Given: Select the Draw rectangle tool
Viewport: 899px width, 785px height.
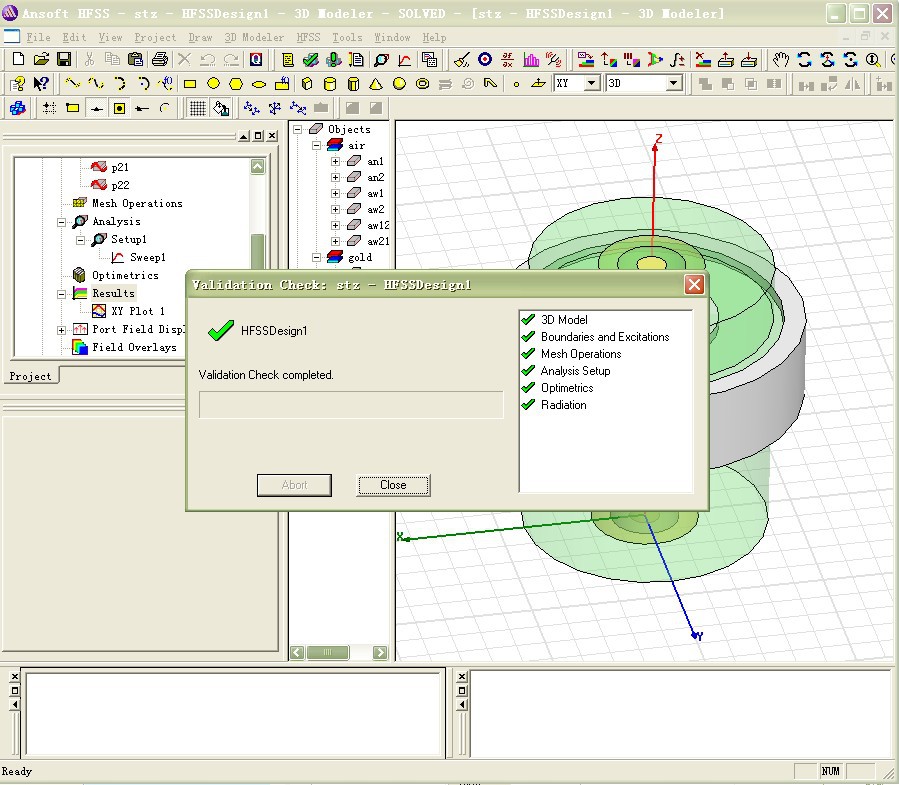Looking at the screenshot, I should tap(190, 84).
